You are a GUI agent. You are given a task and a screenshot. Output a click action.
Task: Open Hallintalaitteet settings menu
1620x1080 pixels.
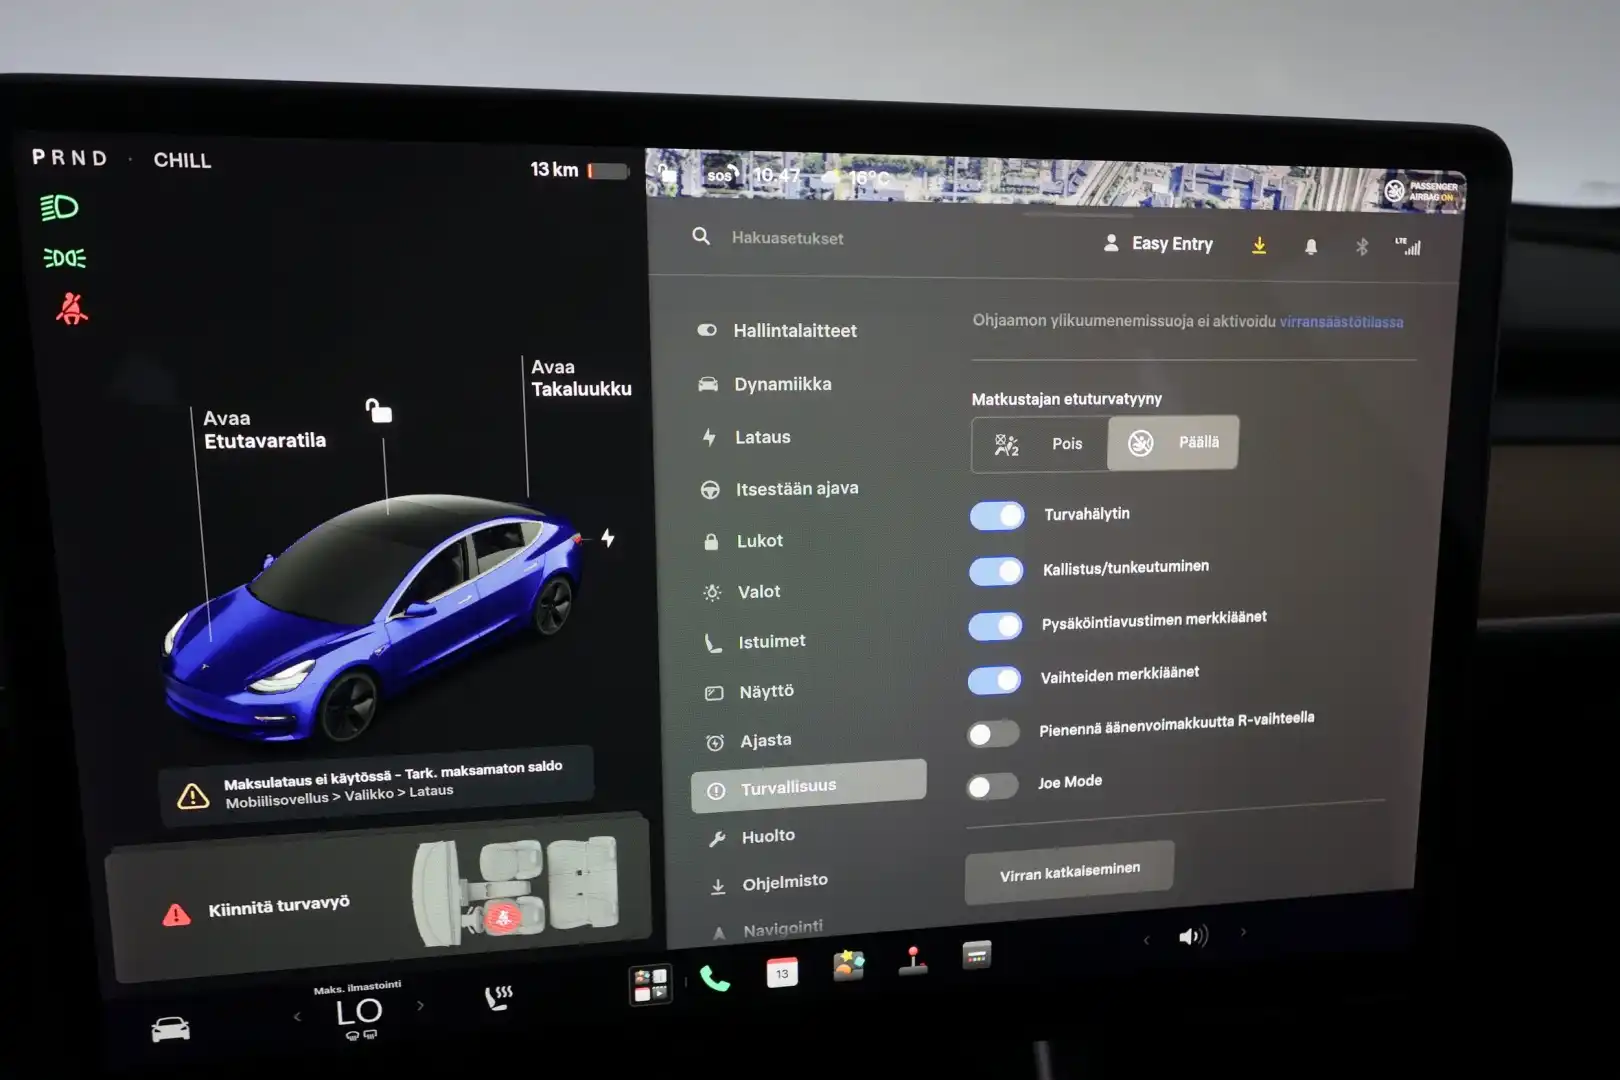pyautogui.click(x=777, y=331)
